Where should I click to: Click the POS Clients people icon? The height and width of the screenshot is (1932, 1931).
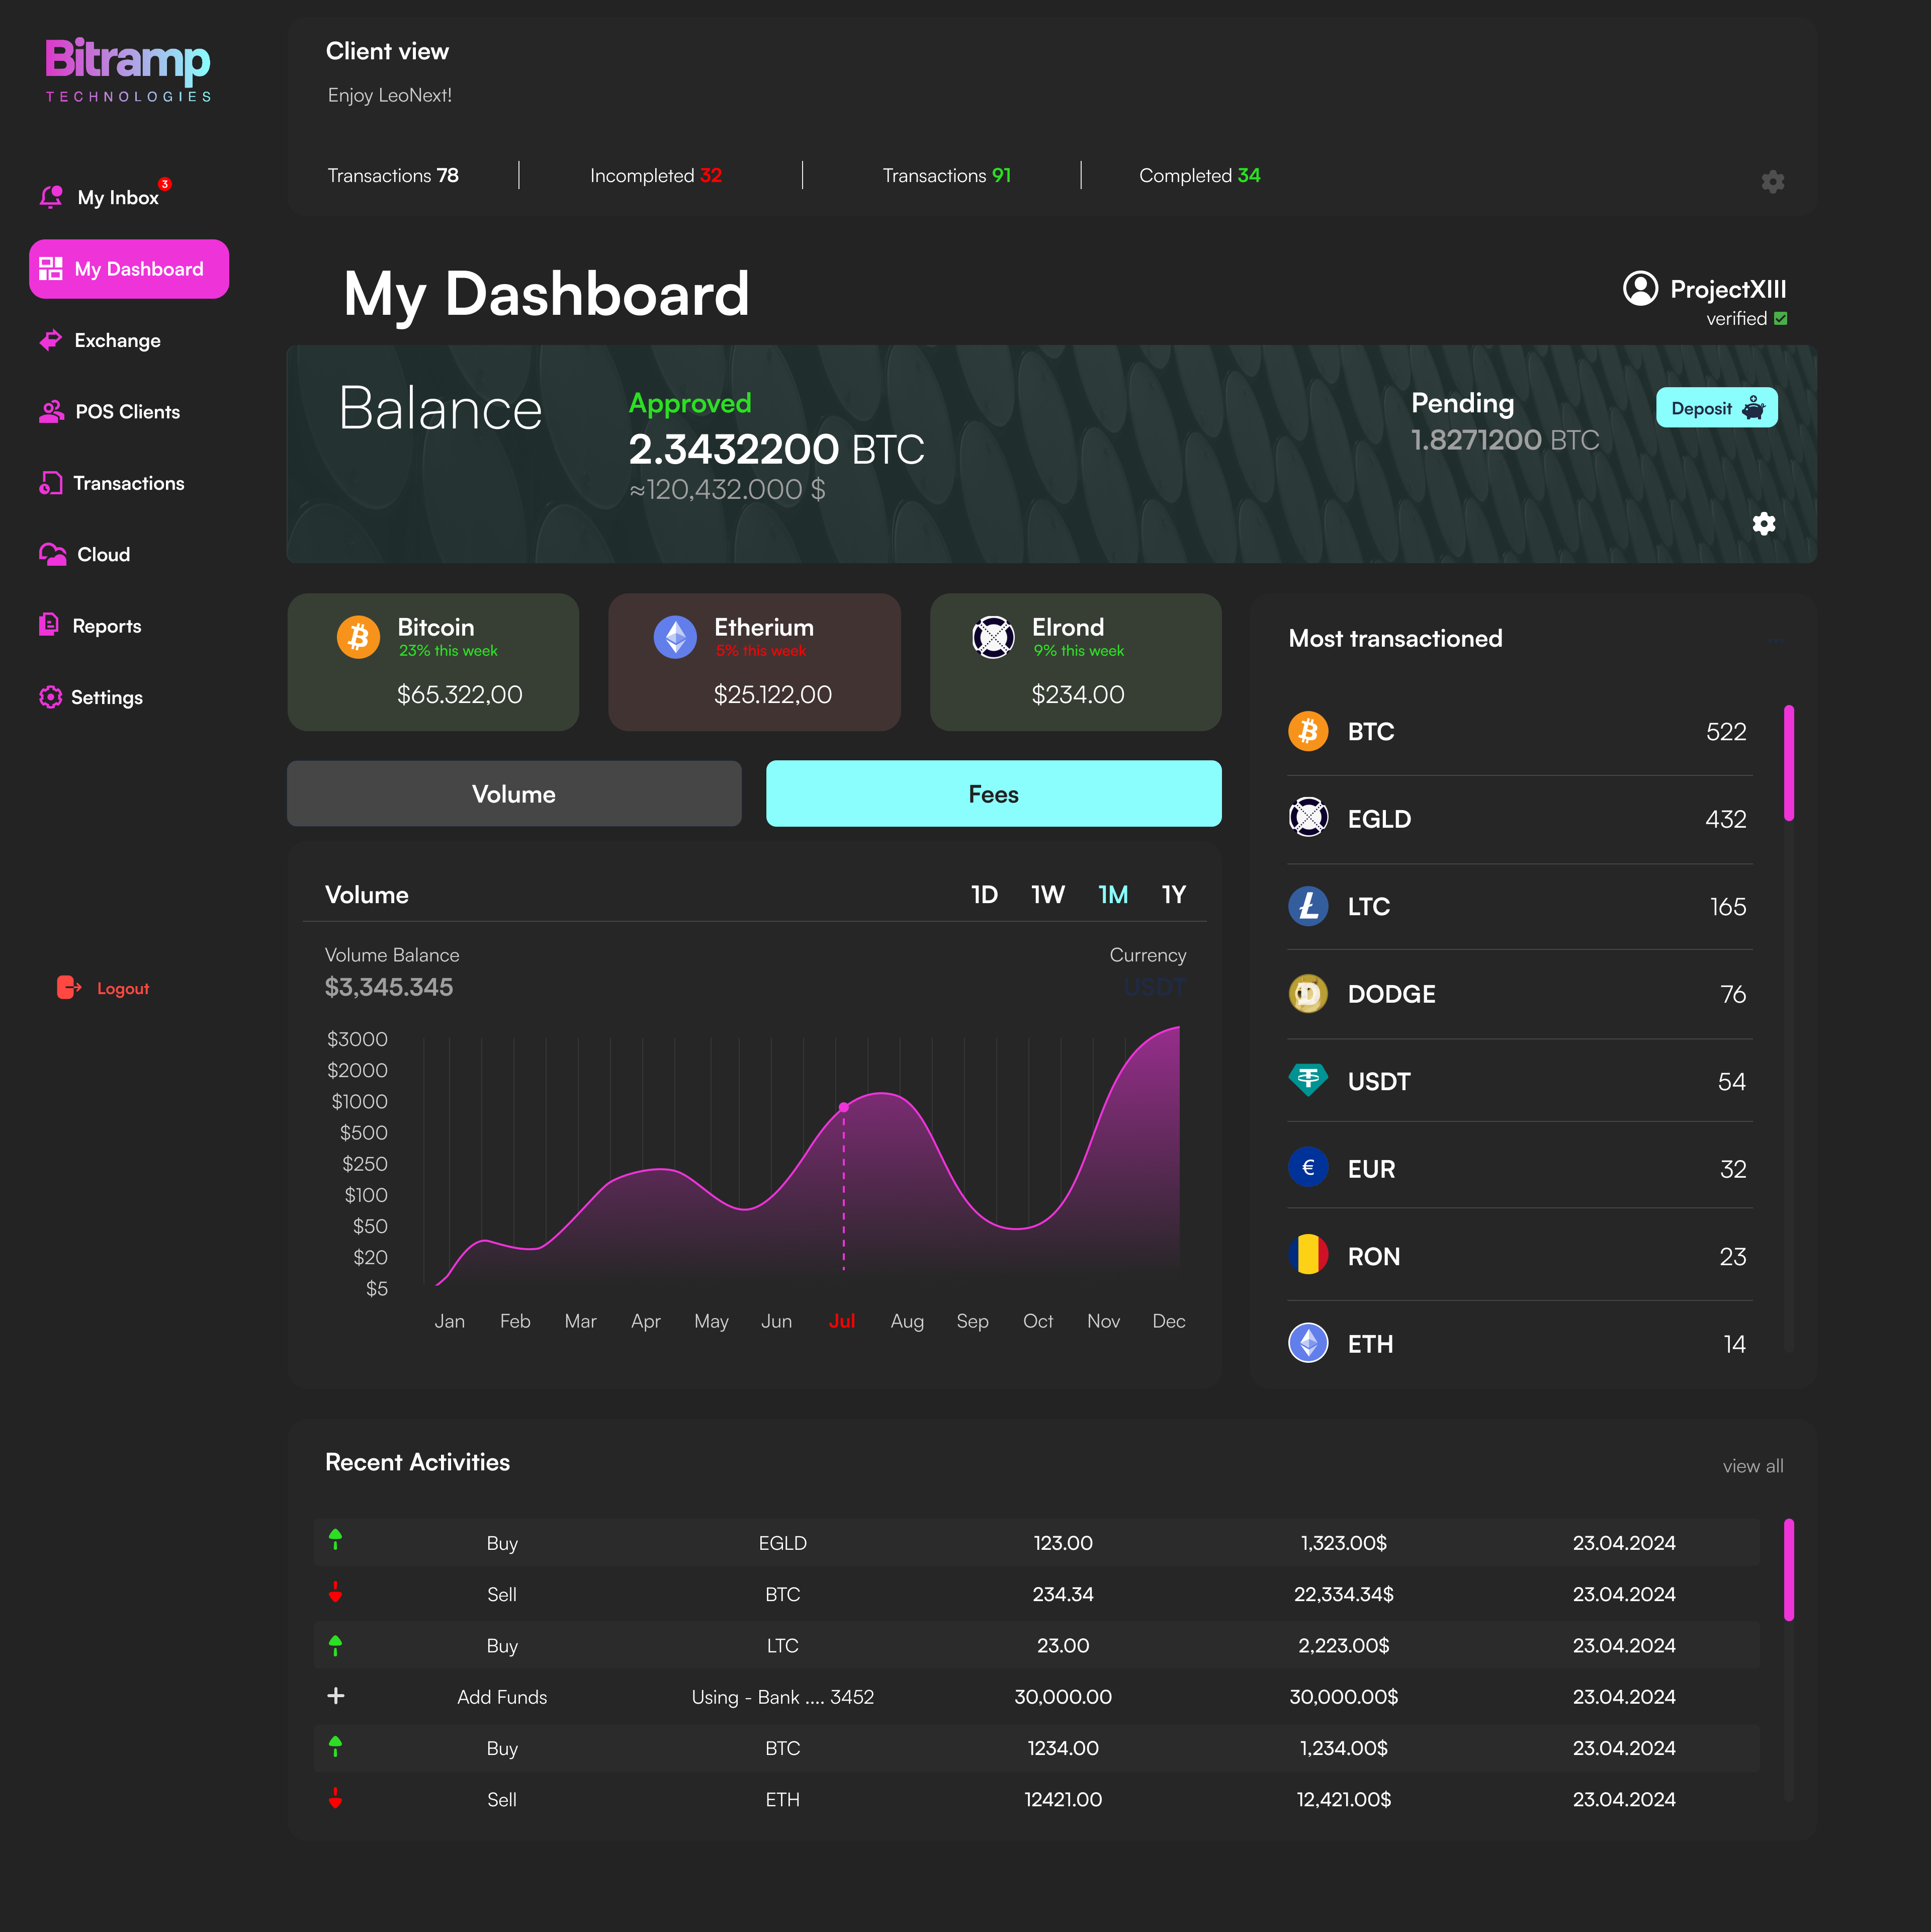point(51,411)
